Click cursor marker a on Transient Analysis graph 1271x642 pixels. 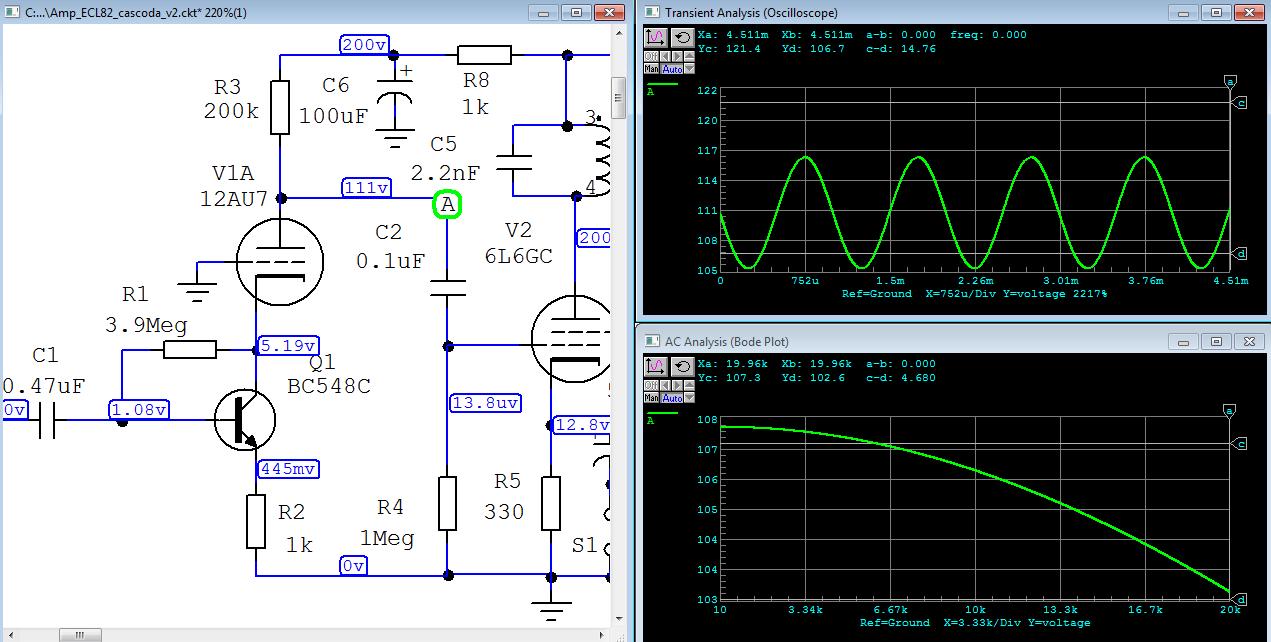tap(1230, 81)
